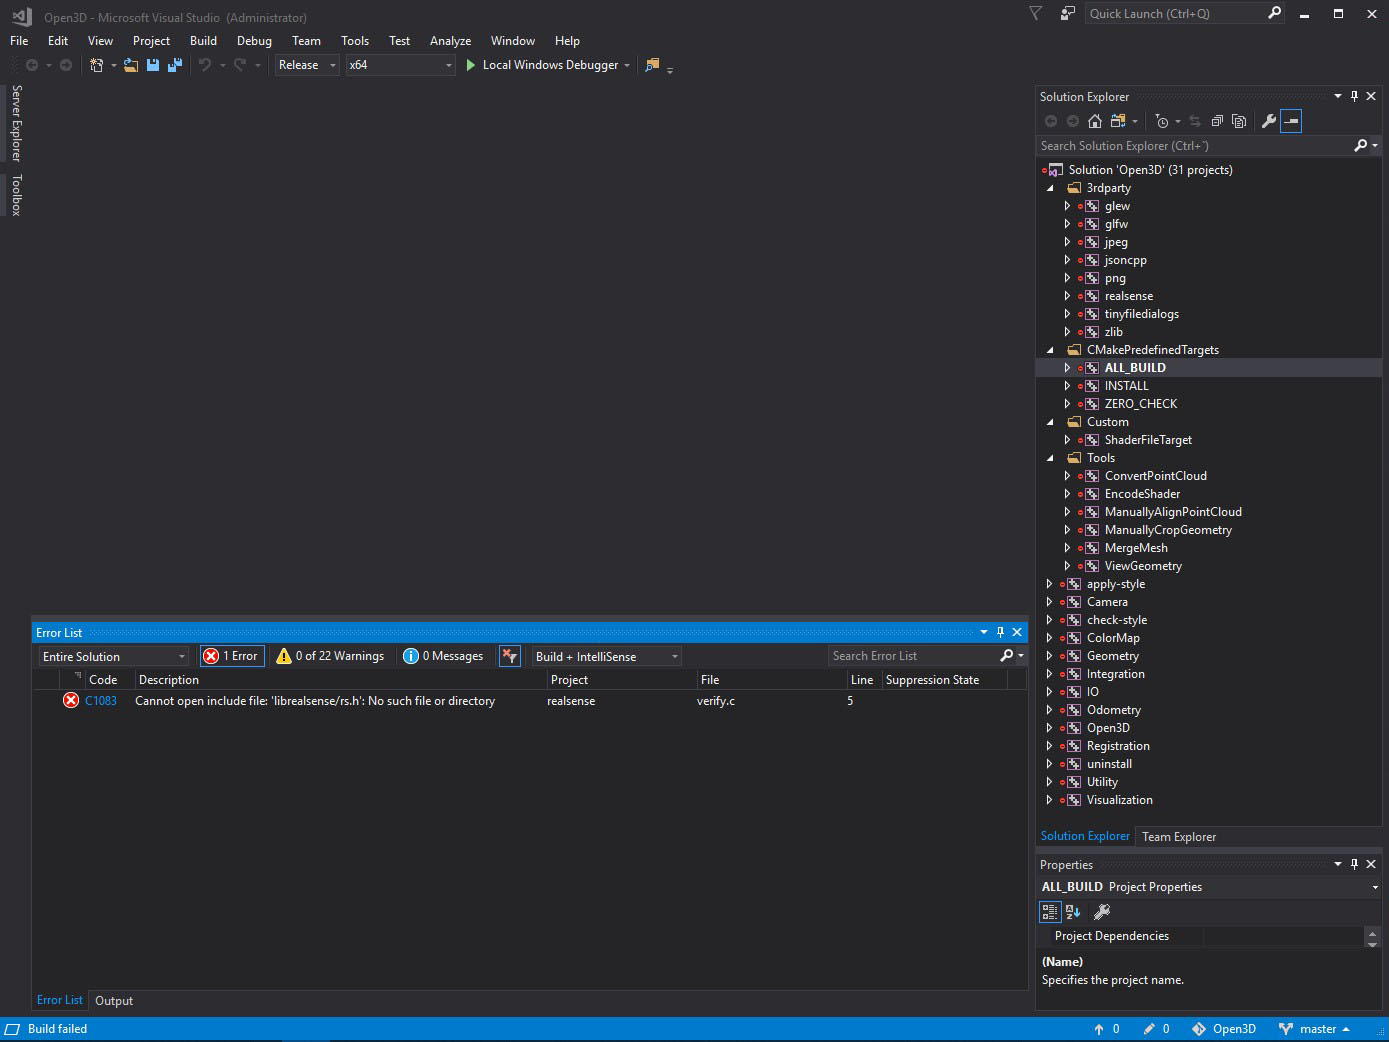
Task: Start Local Windows Debugger with green arrow
Action: (471, 65)
